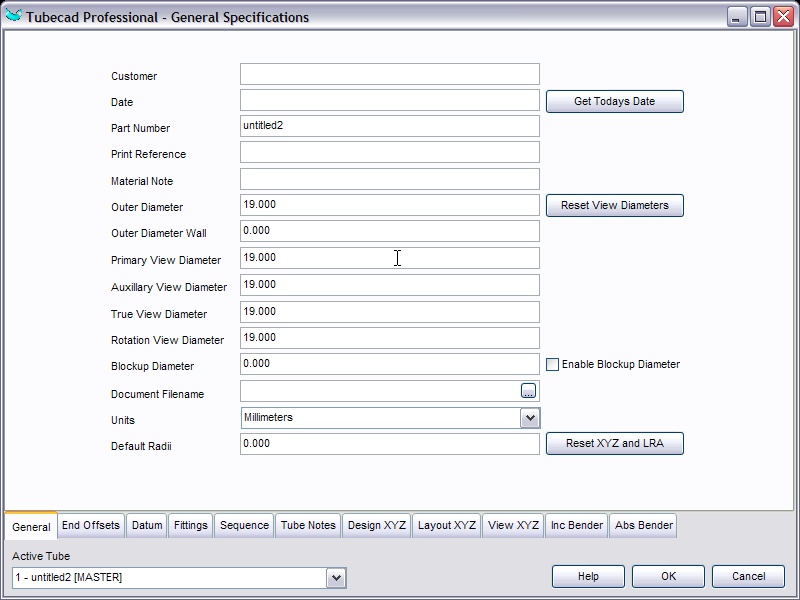This screenshot has width=800, height=600.
Task: Select the Inc Bender tab
Action: tap(577, 525)
